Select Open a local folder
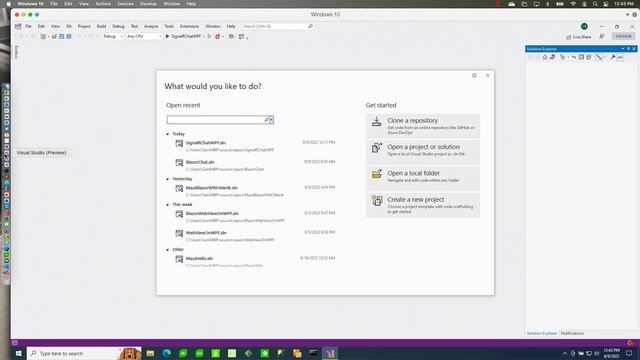This screenshot has width=640, height=360. click(x=423, y=178)
